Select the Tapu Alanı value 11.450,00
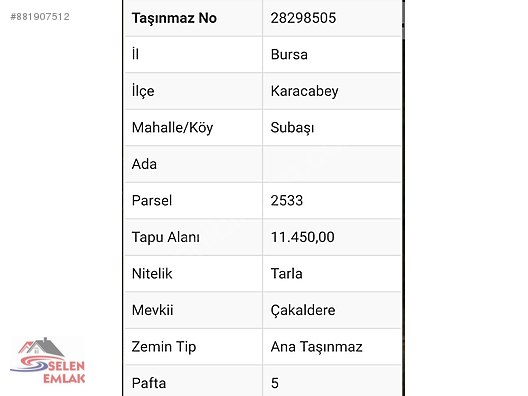This screenshot has height=396, width=528. click(x=302, y=237)
